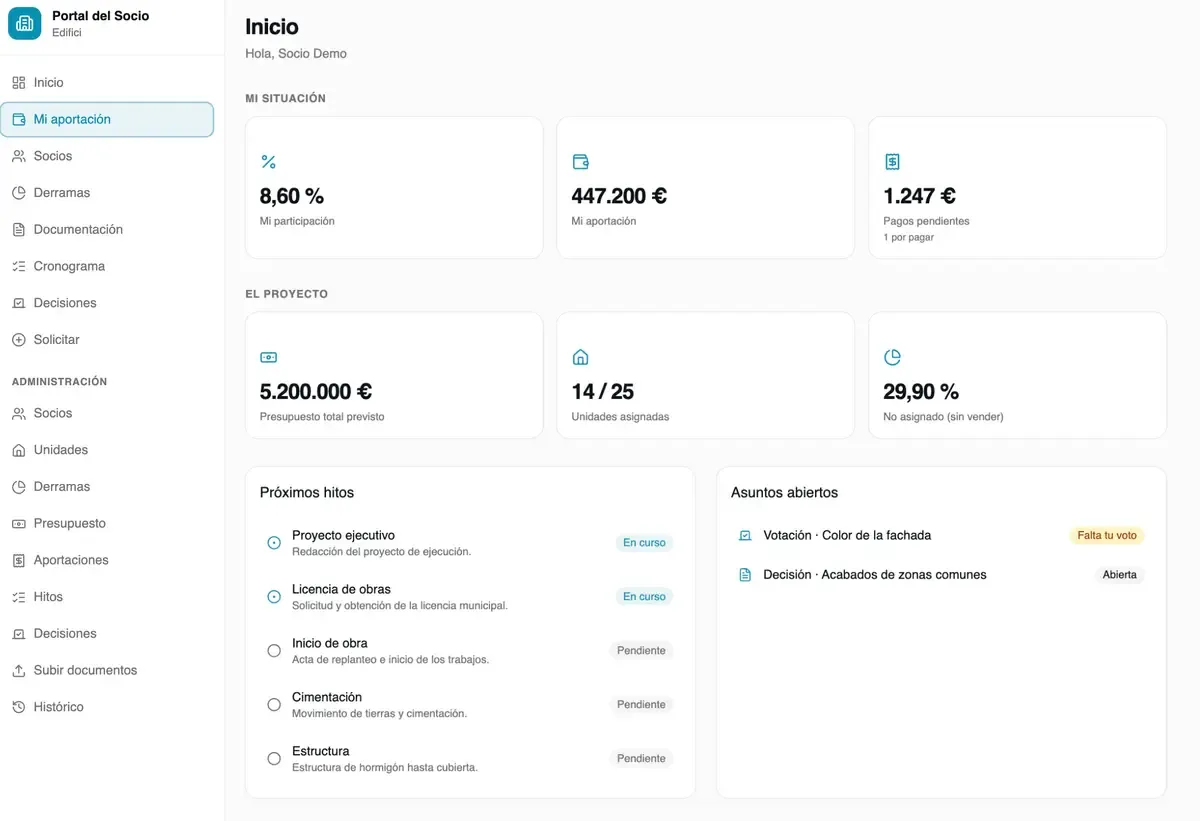Image resolution: width=1200 pixels, height=821 pixels.
Task: Click the Próximos hitos heading
Action: pos(307,493)
